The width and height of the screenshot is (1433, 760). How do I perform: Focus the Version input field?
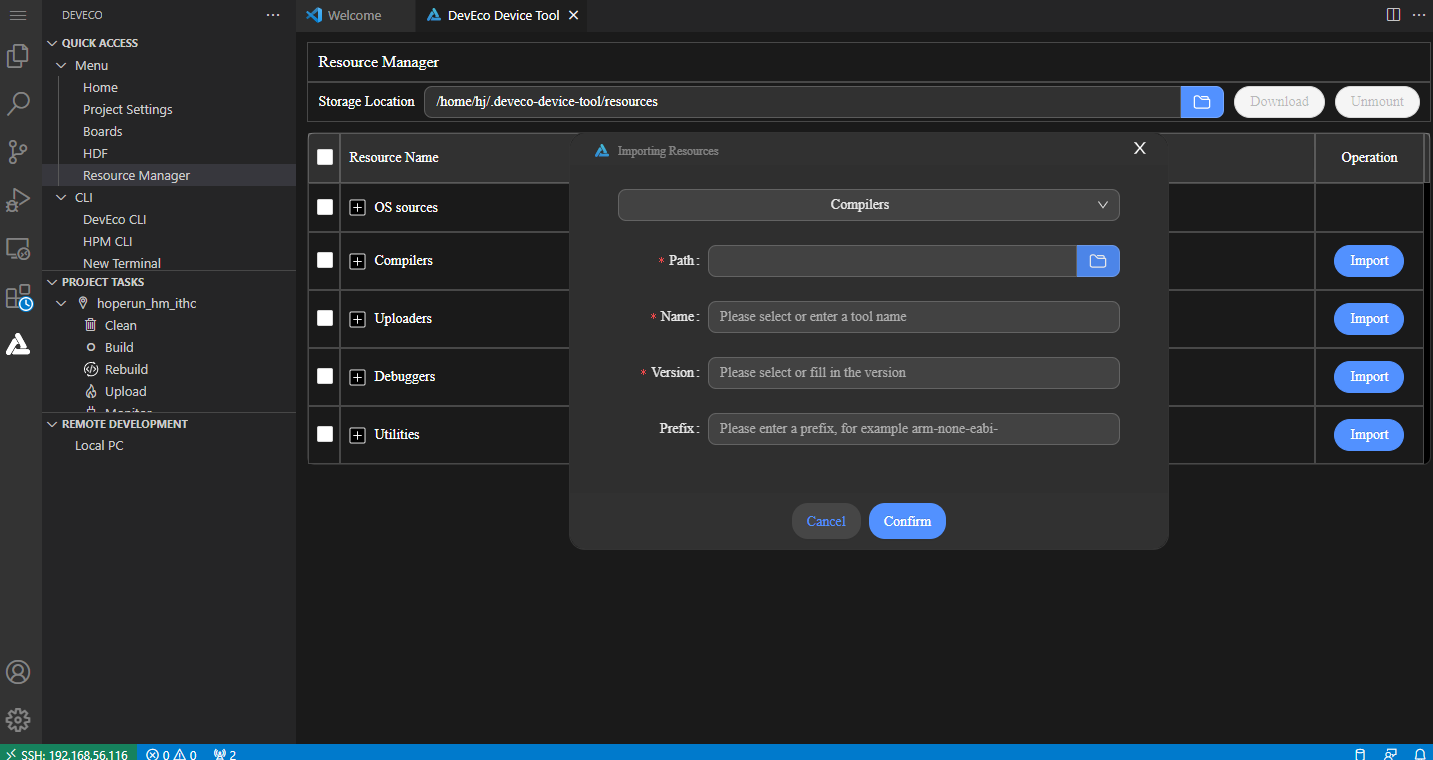click(x=914, y=373)
